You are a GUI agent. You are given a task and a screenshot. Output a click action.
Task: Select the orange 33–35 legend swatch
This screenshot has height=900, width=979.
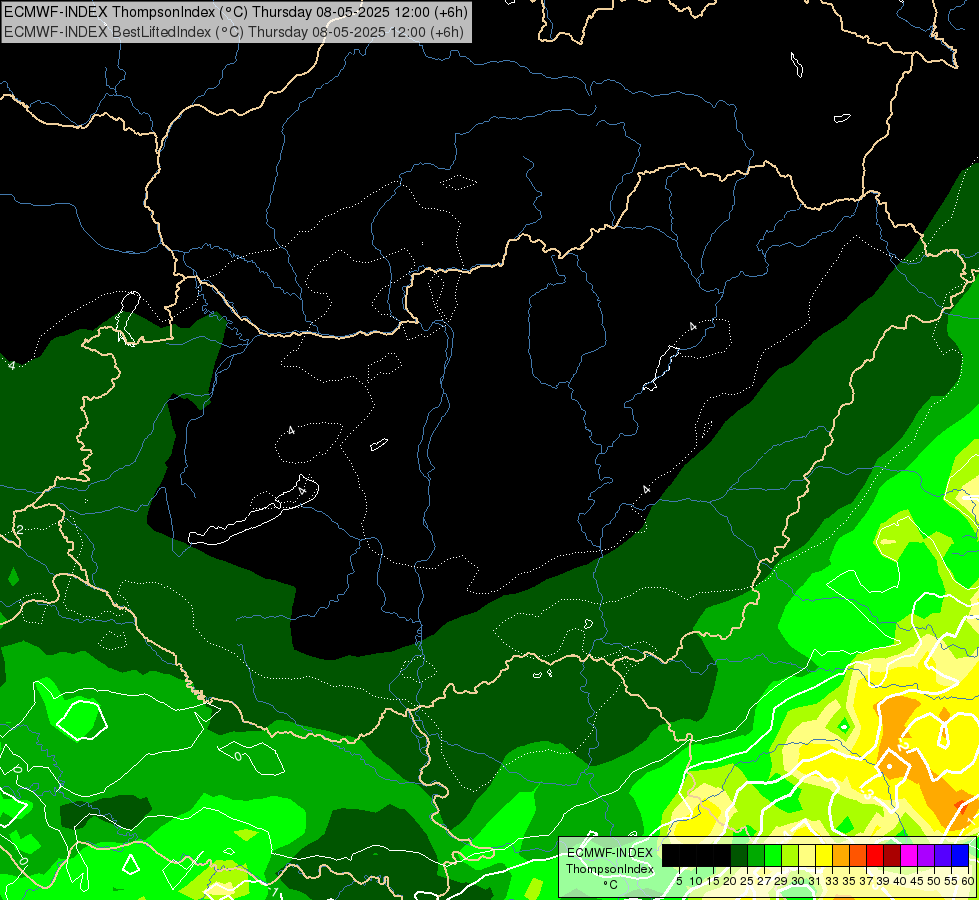(841, 855)
